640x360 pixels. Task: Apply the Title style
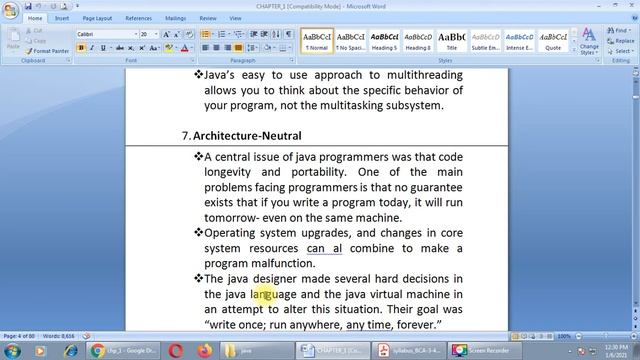451,40
